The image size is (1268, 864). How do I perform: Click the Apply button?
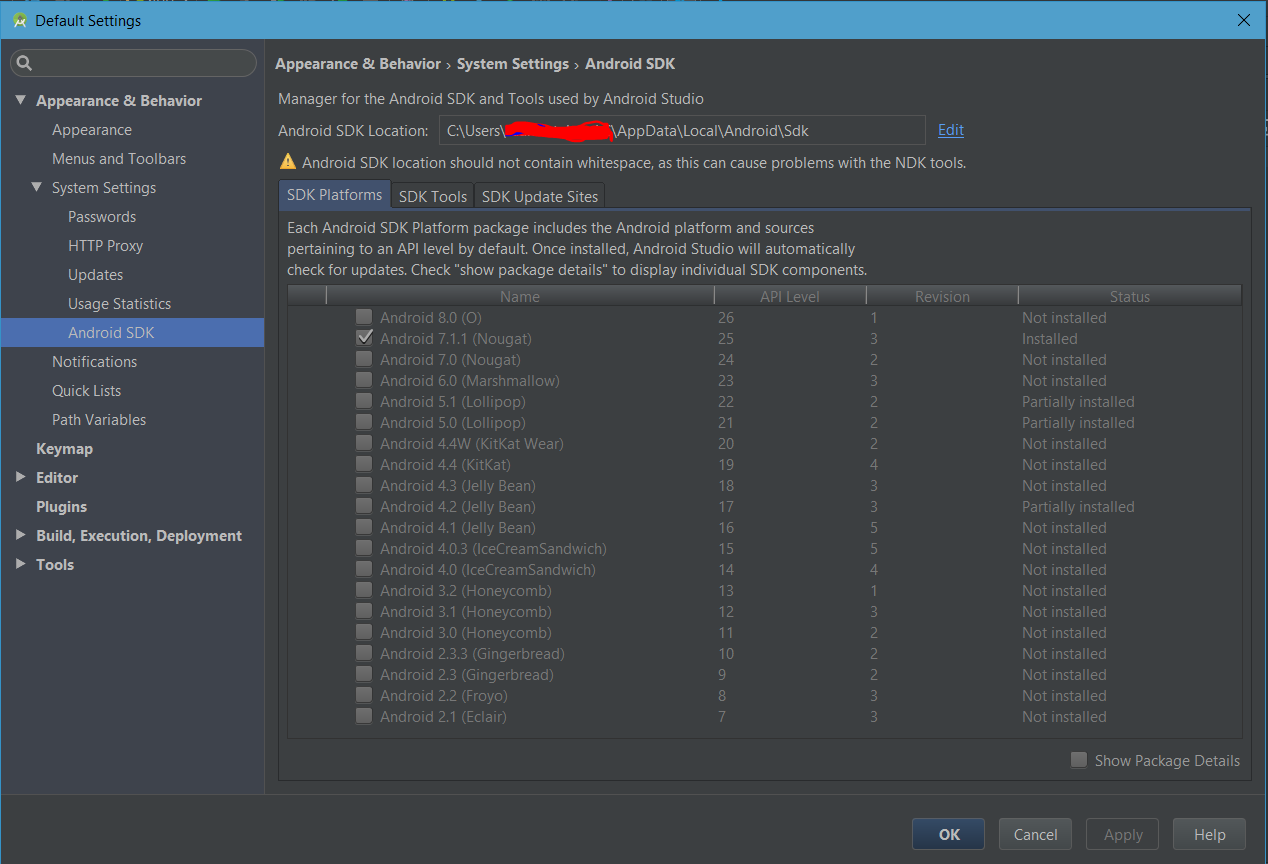(x=1123, y=834)
